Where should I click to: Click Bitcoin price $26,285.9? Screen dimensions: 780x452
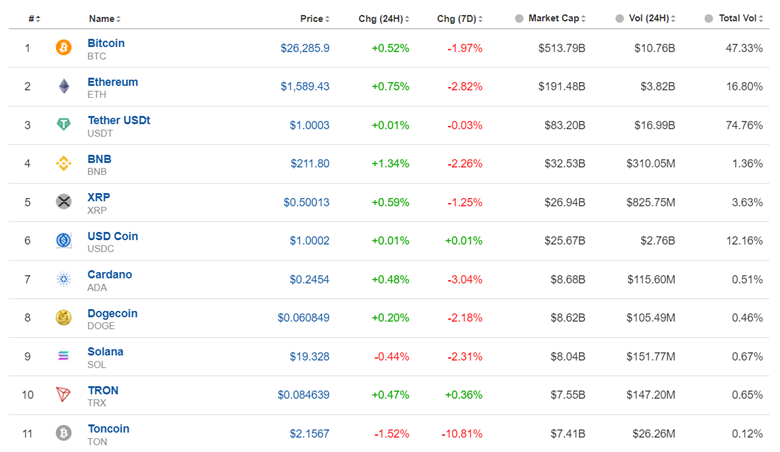[305, 48]
